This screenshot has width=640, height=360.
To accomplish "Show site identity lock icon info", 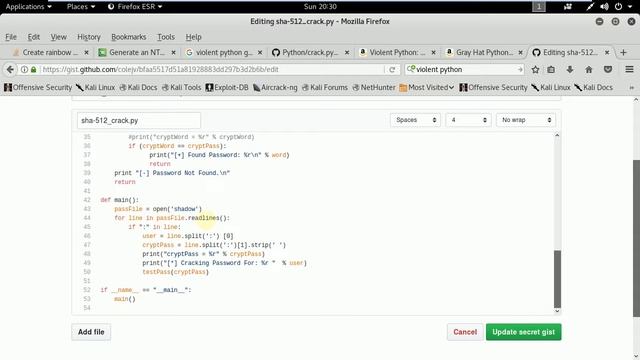I will click(x=33, y=70).
